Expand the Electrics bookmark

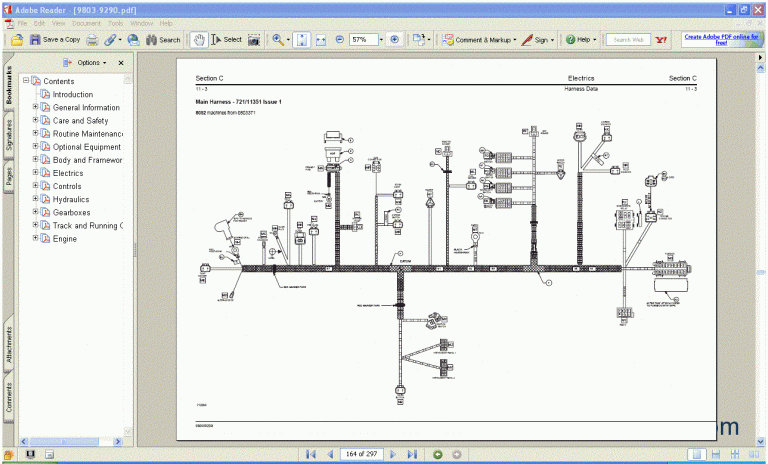(x=35, y=172)
